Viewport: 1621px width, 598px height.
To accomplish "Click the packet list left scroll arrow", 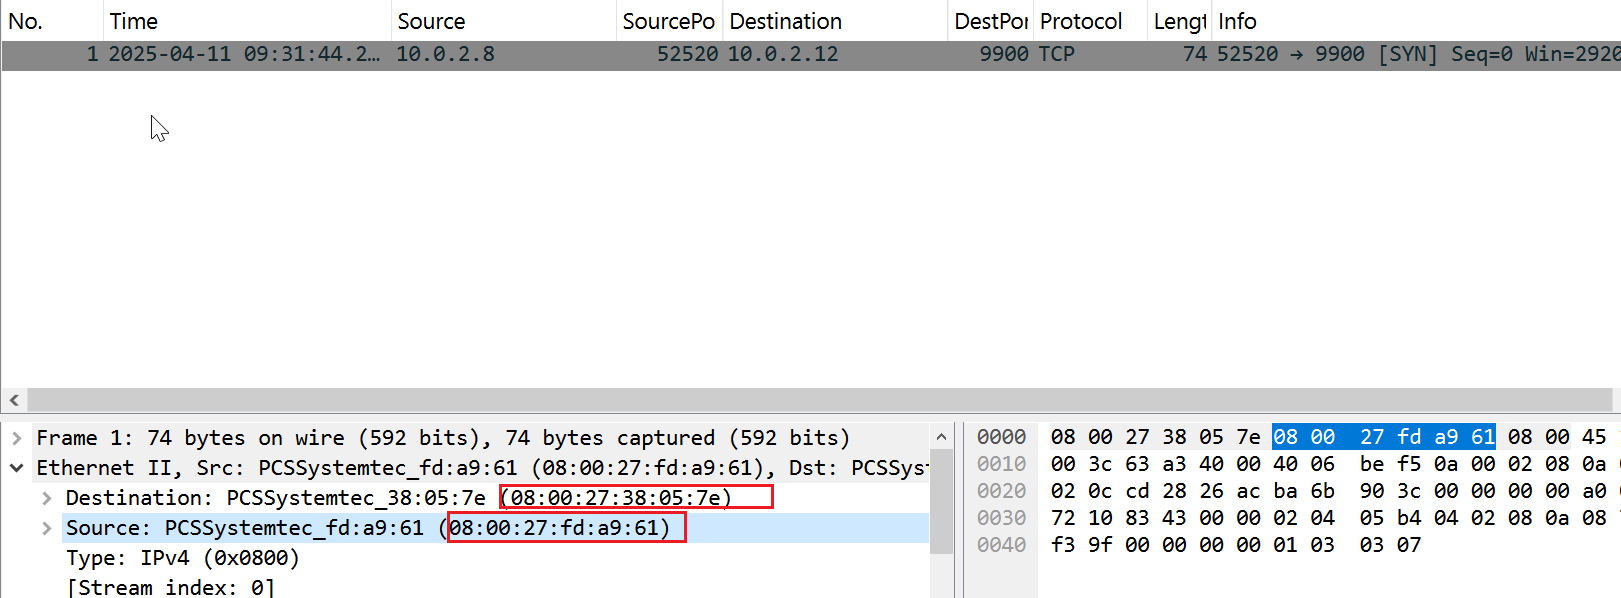I will (x=14, y=400).
